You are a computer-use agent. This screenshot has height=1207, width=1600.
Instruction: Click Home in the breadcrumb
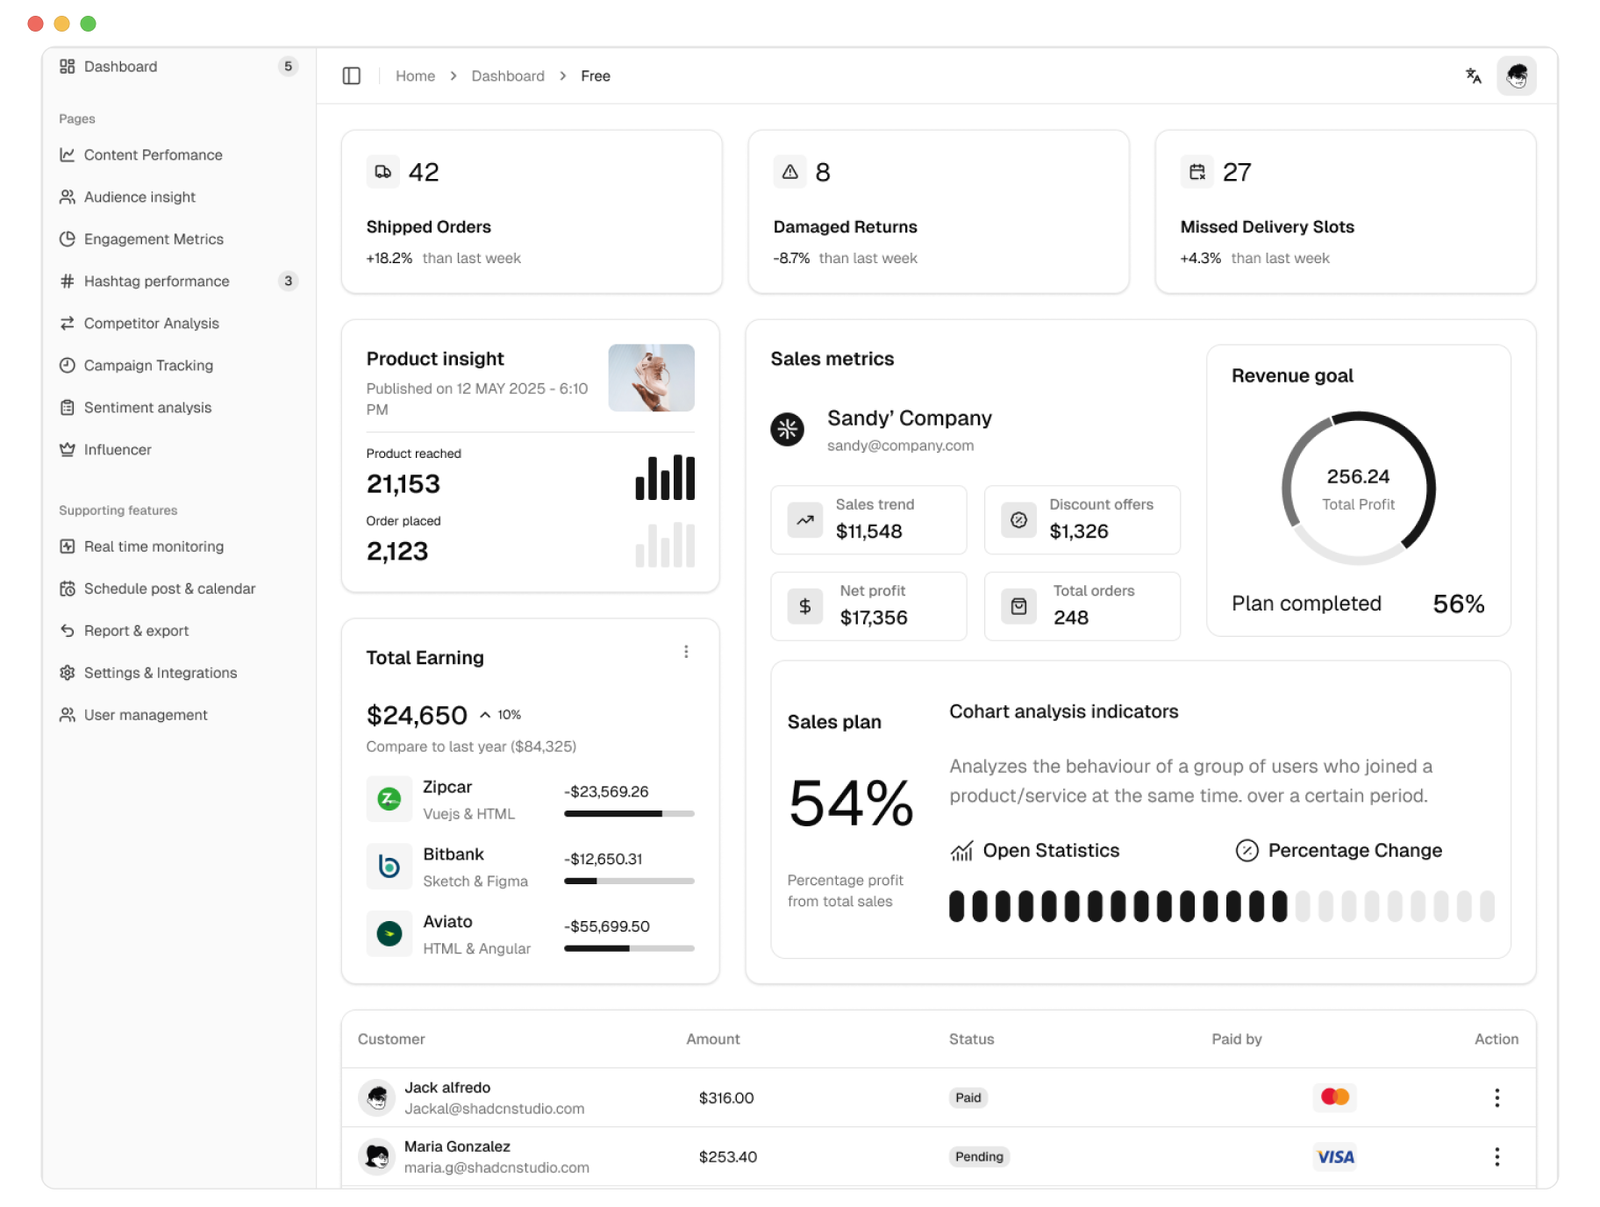point(415,76)
